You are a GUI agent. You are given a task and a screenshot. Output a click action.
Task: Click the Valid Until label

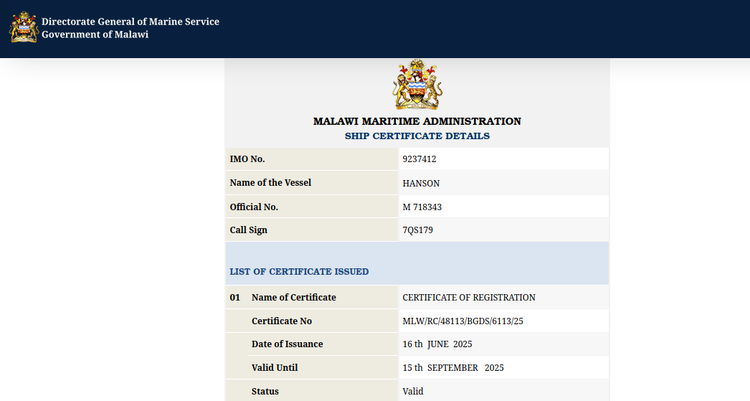click(x=275, y=368)
